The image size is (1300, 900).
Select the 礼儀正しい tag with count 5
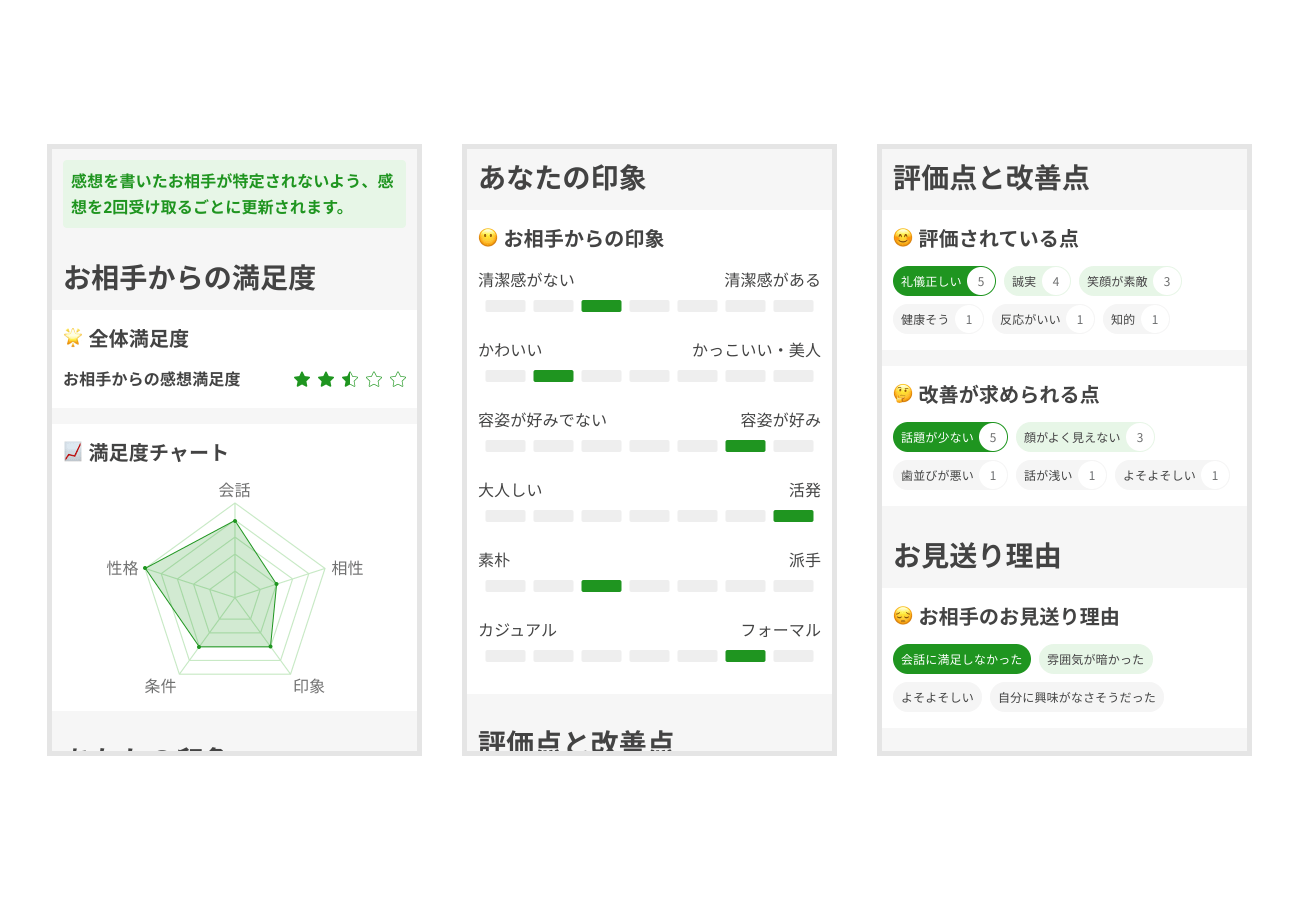coord(943,281)
